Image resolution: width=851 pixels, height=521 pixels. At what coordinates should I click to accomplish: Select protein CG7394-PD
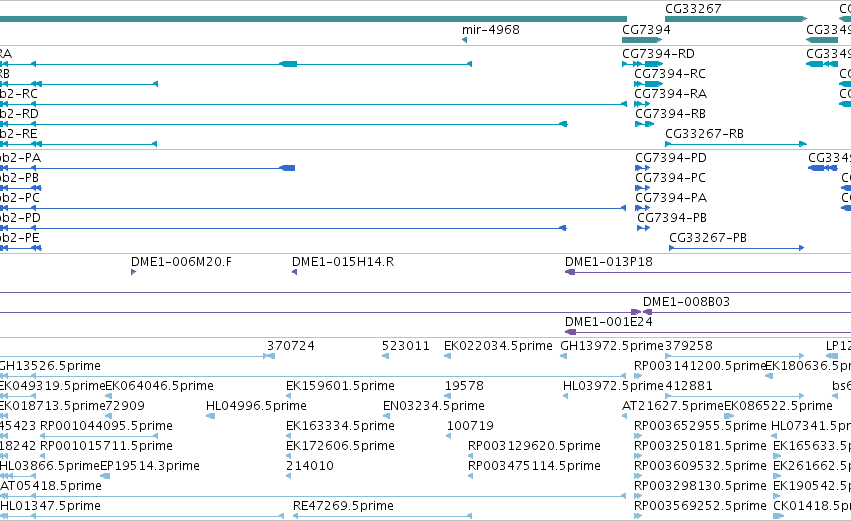pyautogui.click(x=671, y=158)
